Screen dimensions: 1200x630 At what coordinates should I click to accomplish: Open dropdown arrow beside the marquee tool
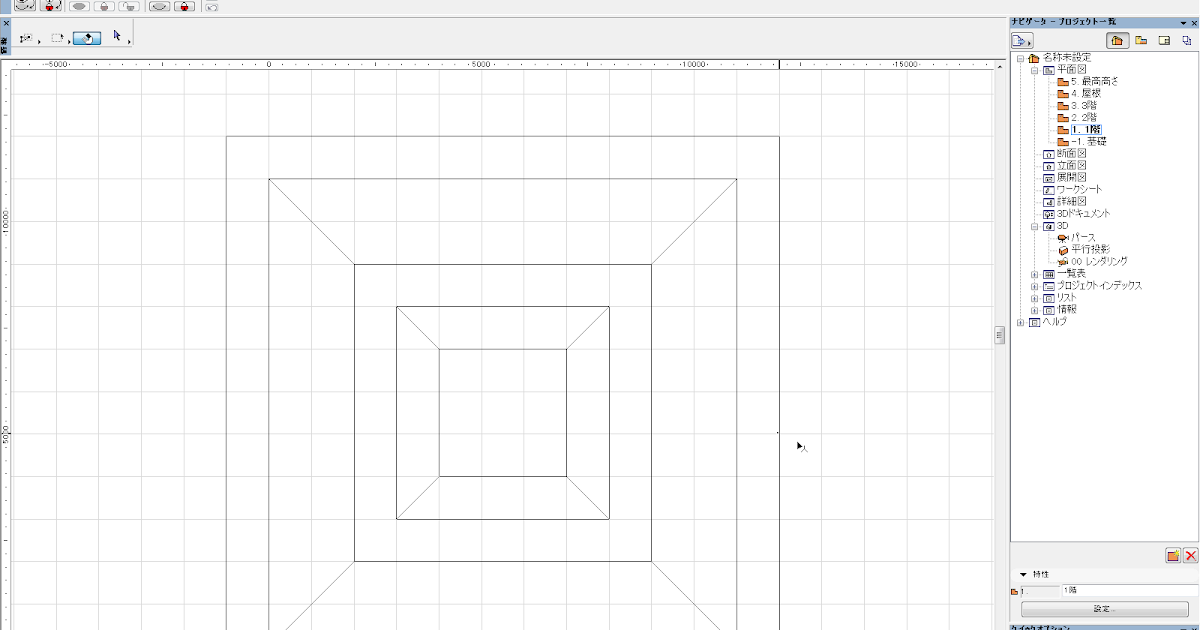(x=69, y=42)
